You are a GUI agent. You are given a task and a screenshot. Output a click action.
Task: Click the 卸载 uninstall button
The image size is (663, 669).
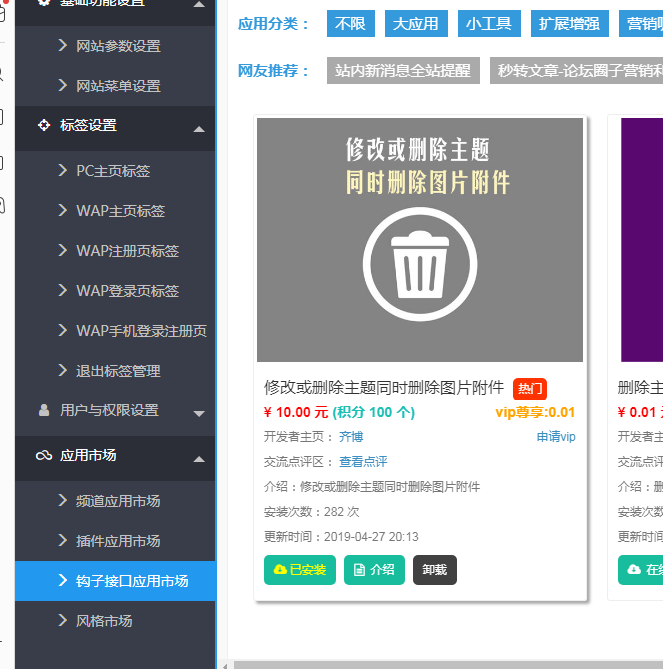pyautogui.click(x=434, y=570)
